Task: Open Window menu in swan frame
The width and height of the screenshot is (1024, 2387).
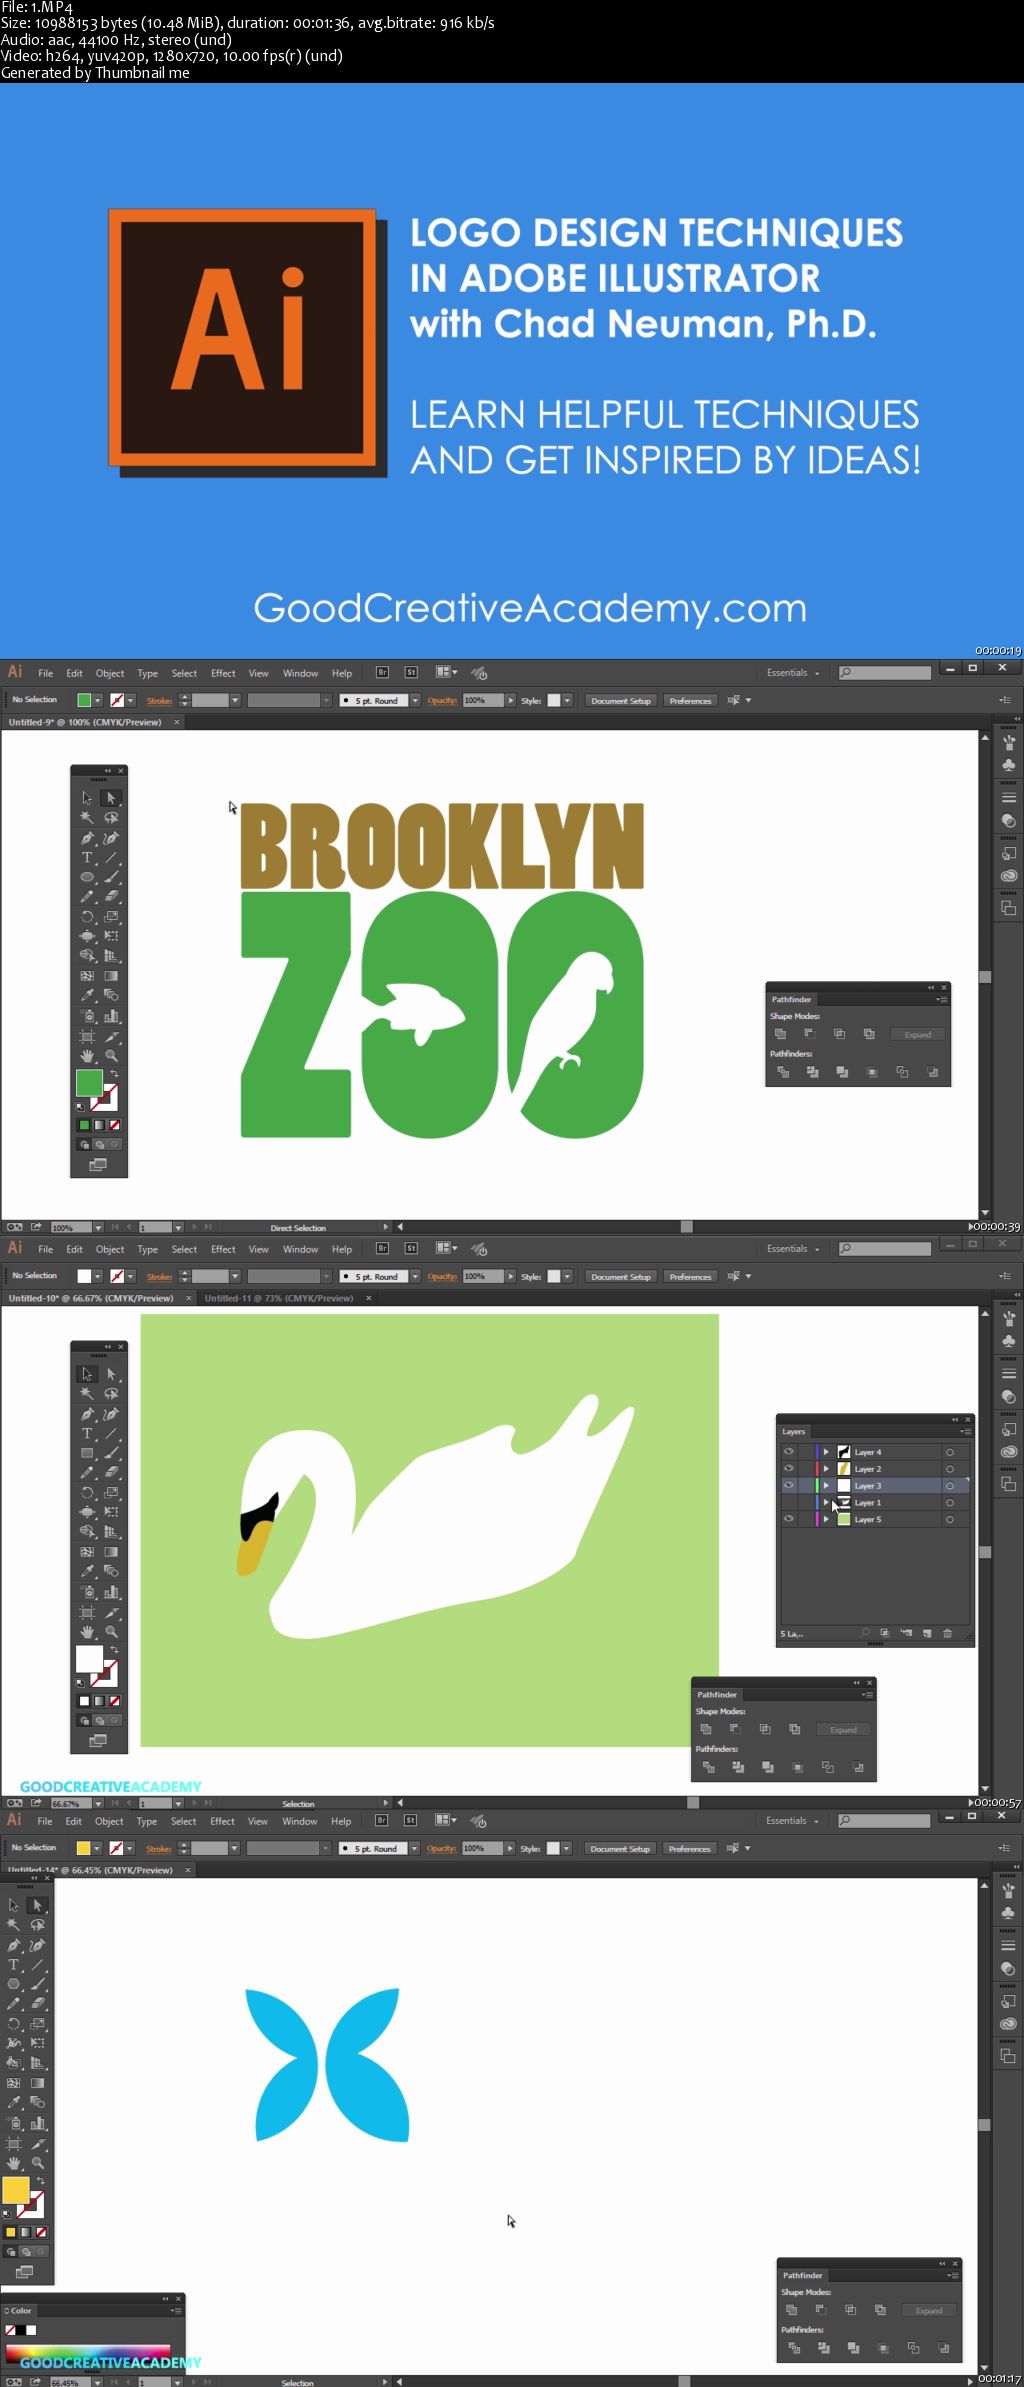Action: coord(300,1250)
